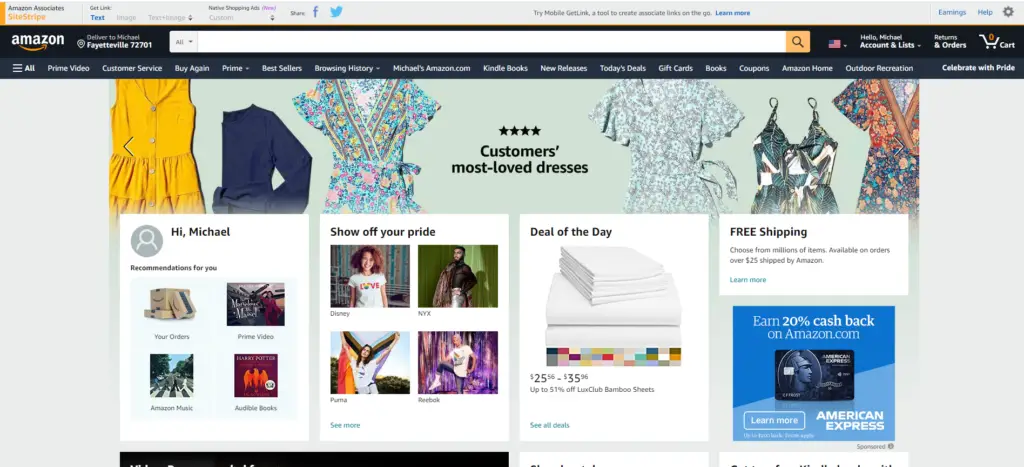This screenshot has width=1024, height=467.
Task: Click Learn more about Mobile GetLink
Action: click(733, 13)
